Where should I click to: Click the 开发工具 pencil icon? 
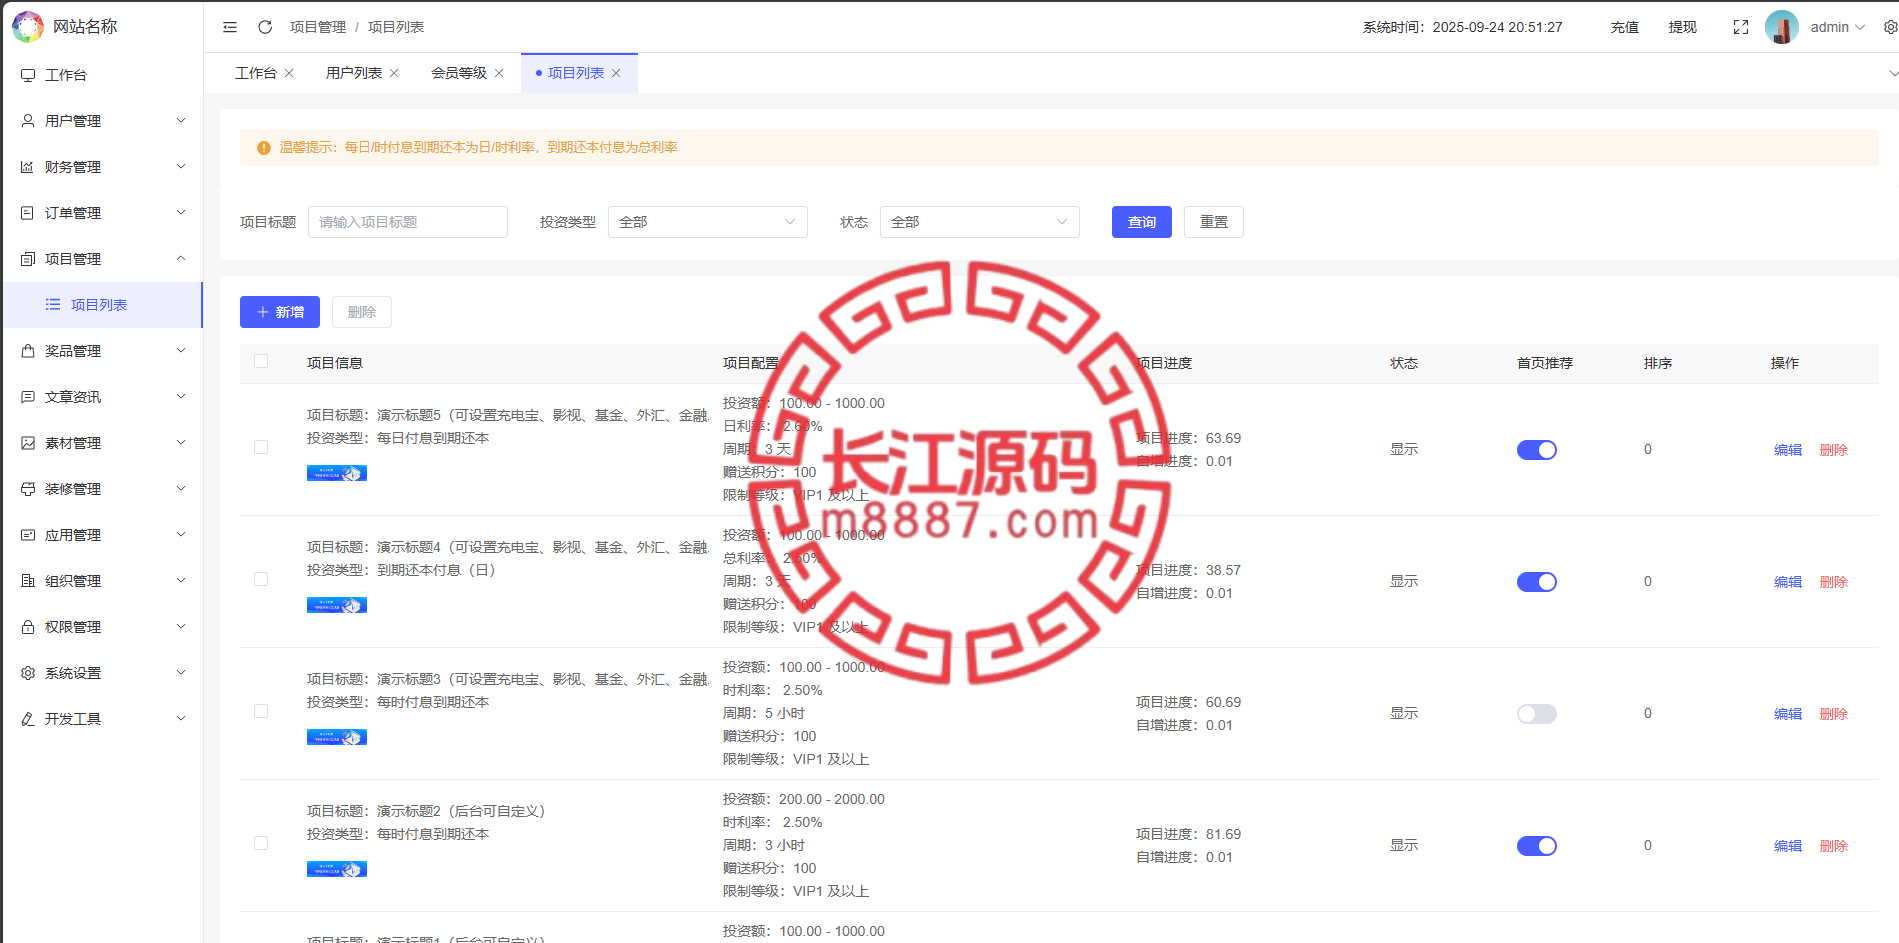point(28,719)
